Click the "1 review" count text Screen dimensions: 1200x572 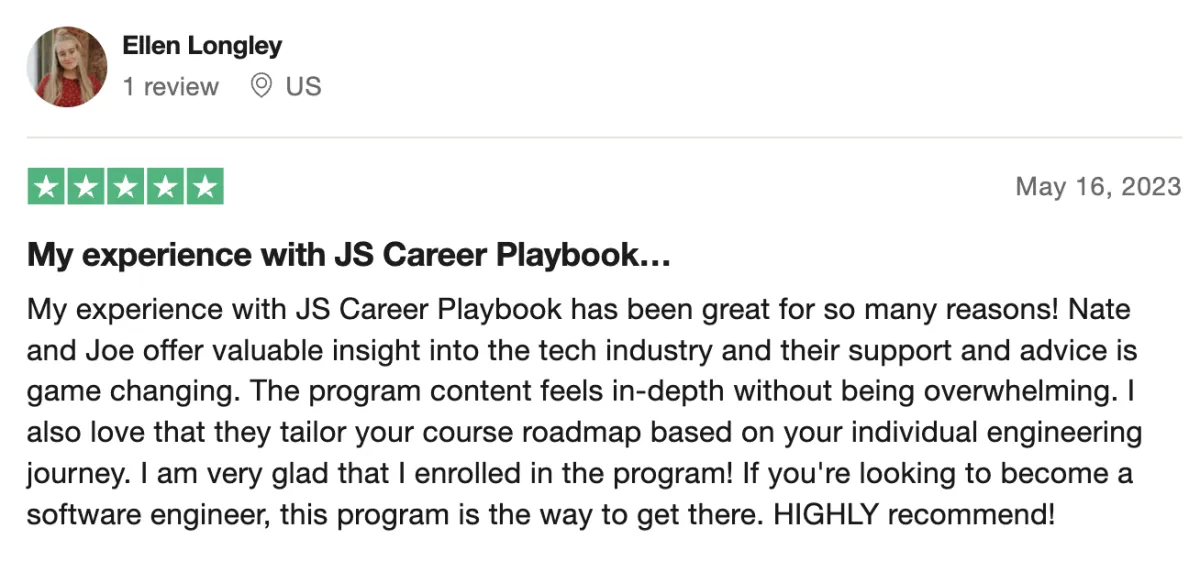click(x=170, y=87)
